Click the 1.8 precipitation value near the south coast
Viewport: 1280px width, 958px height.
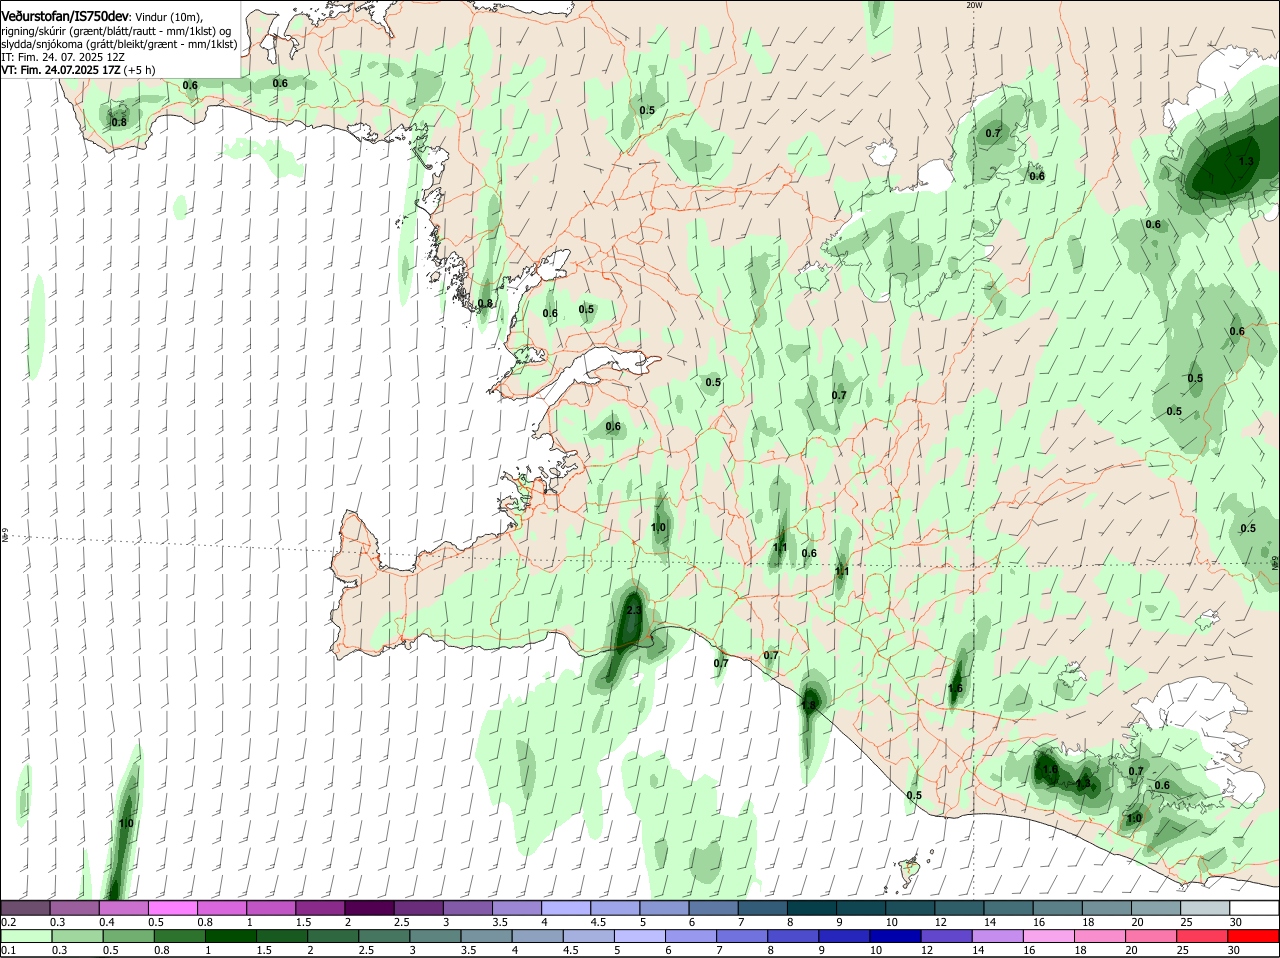[x=808, y=706]
